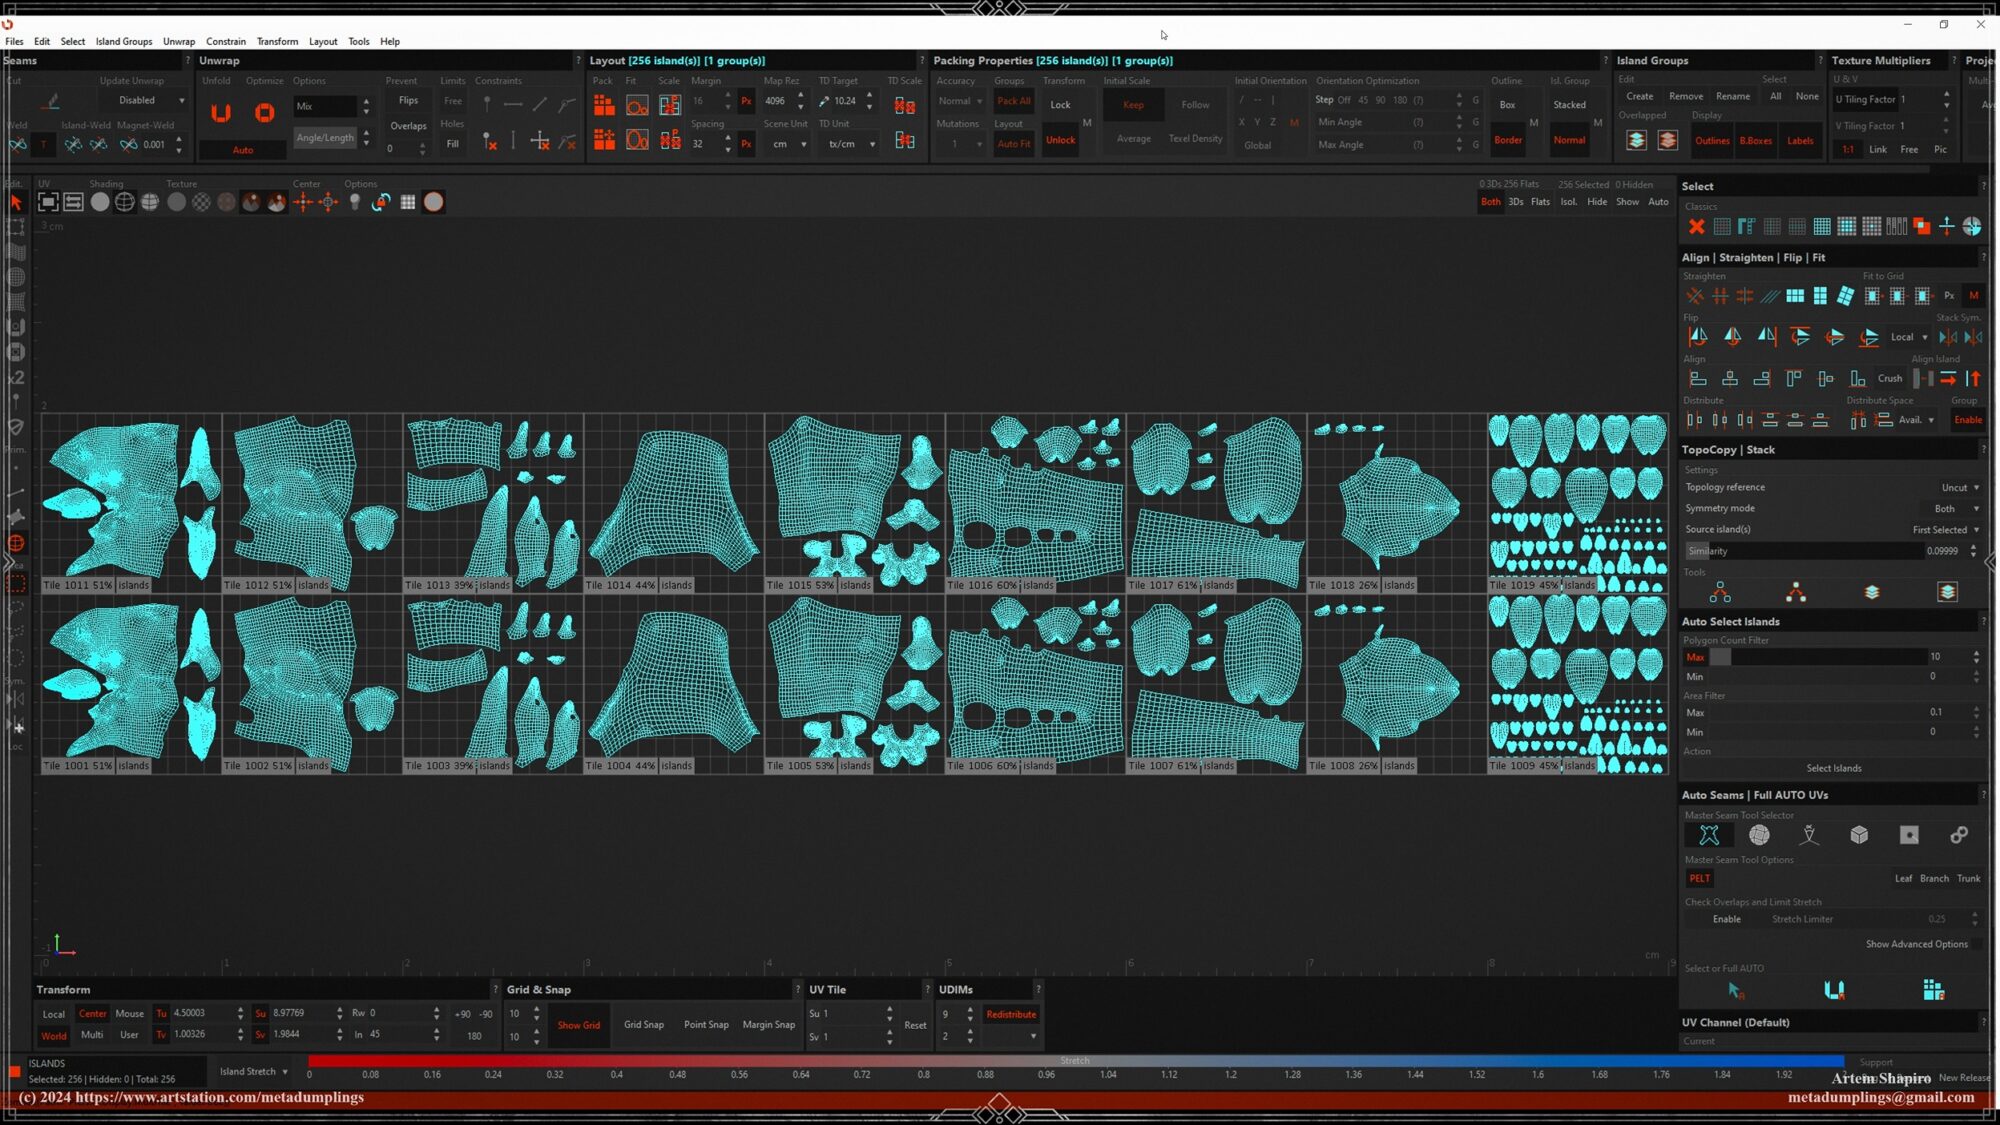2000x1125 pixels.
Task: Select the arrow pointer tool in left toolbar
Action: point(16,202)
